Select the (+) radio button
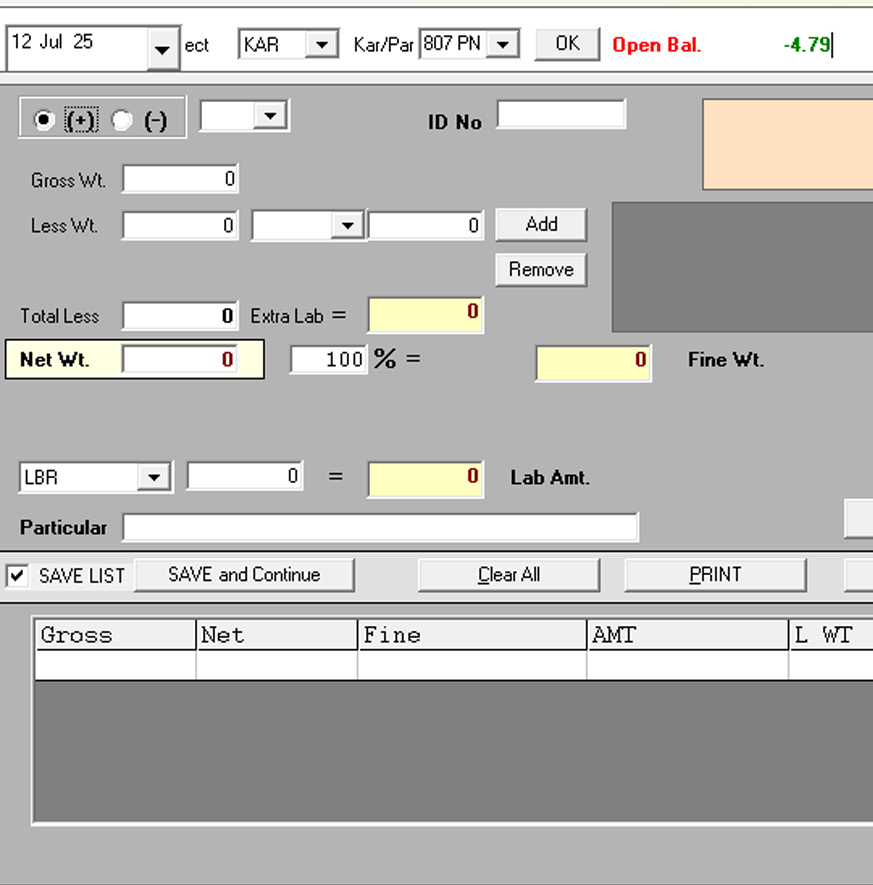 pyautogui.click(x=43, y=120)
